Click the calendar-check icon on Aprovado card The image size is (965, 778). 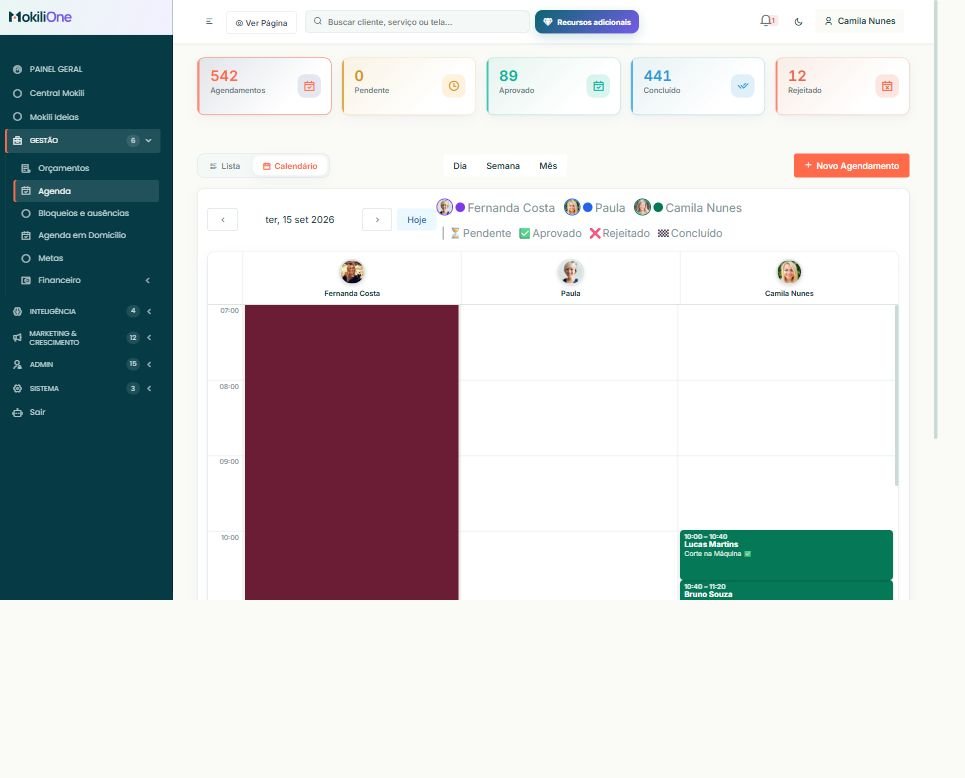coord(598,86)
